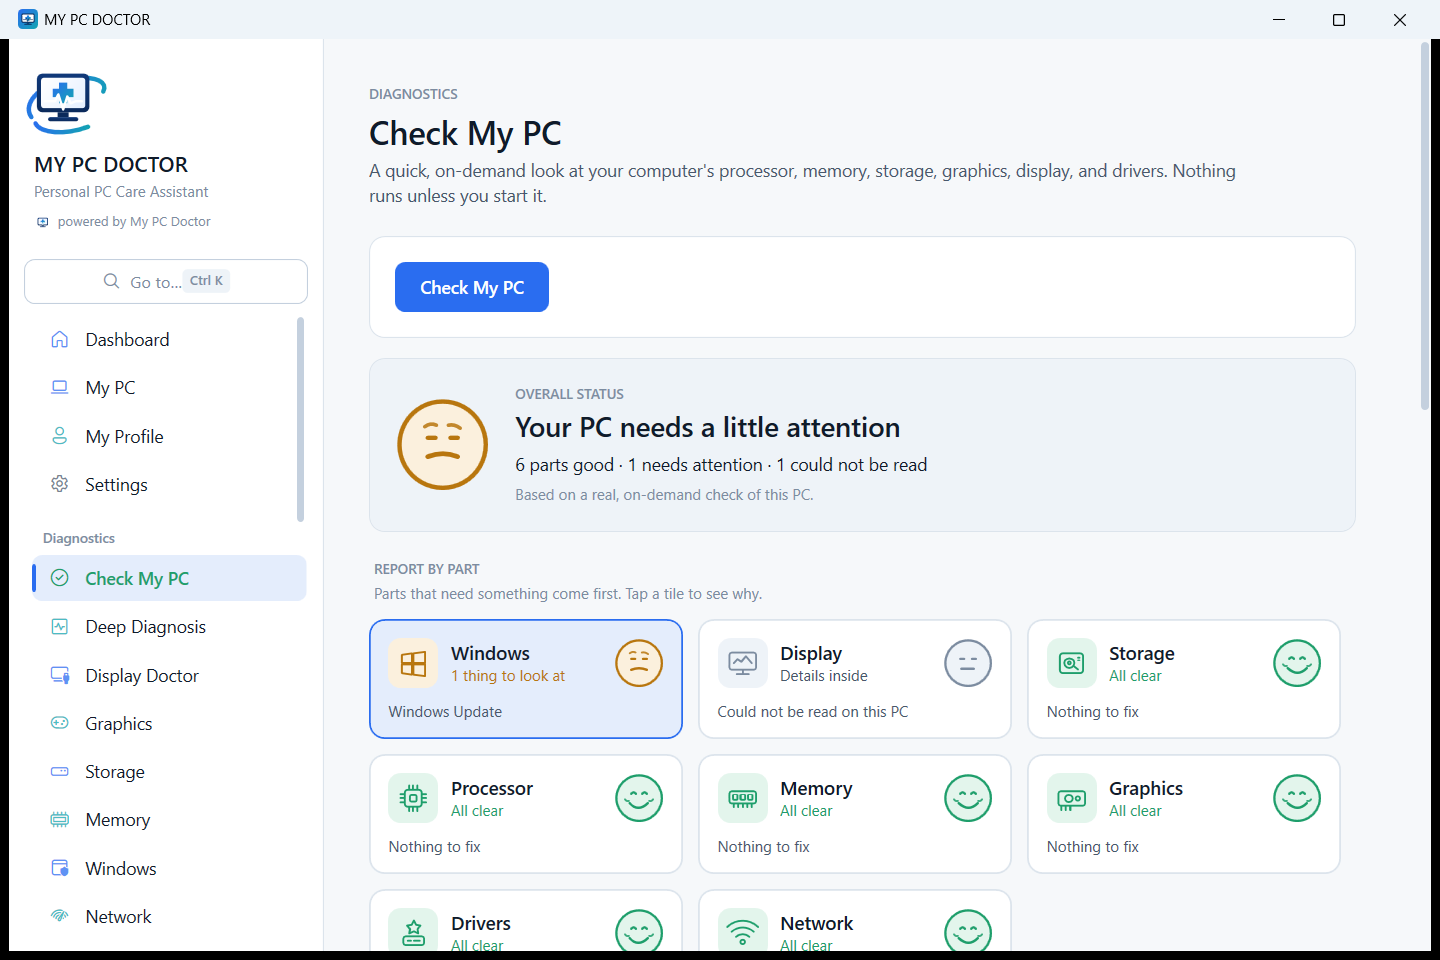
Task: Click the monitor icon in Display tile
Action: pos(743,663)
